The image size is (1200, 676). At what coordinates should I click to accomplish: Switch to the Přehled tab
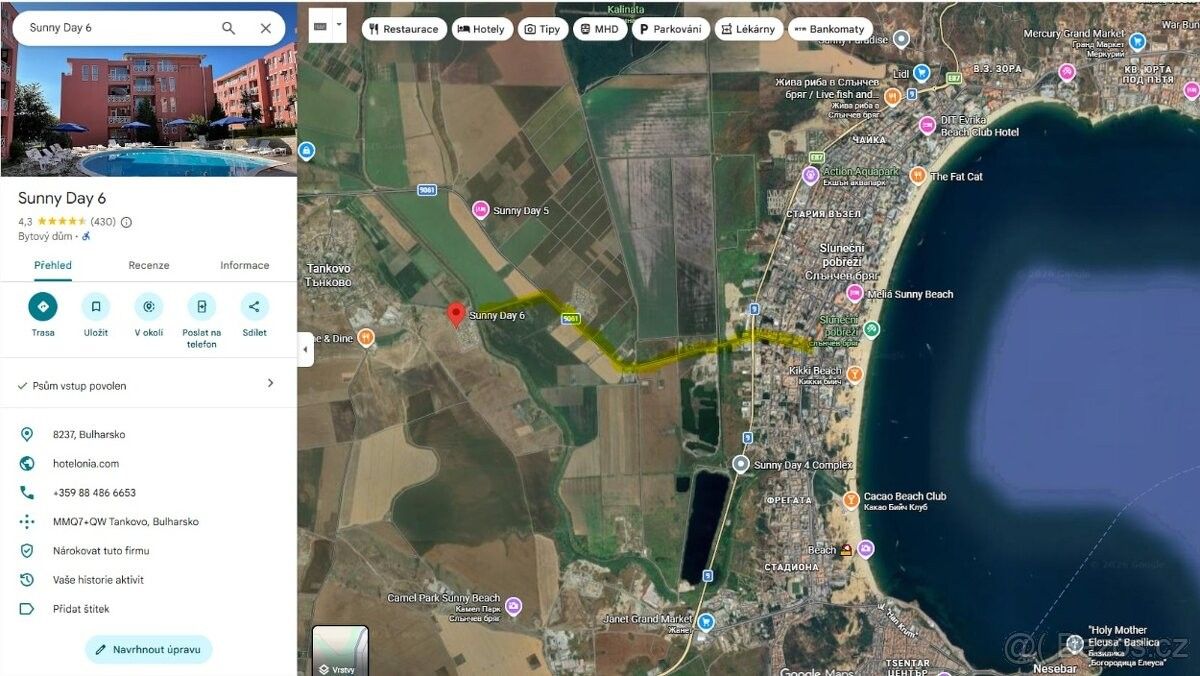(53, 265)
